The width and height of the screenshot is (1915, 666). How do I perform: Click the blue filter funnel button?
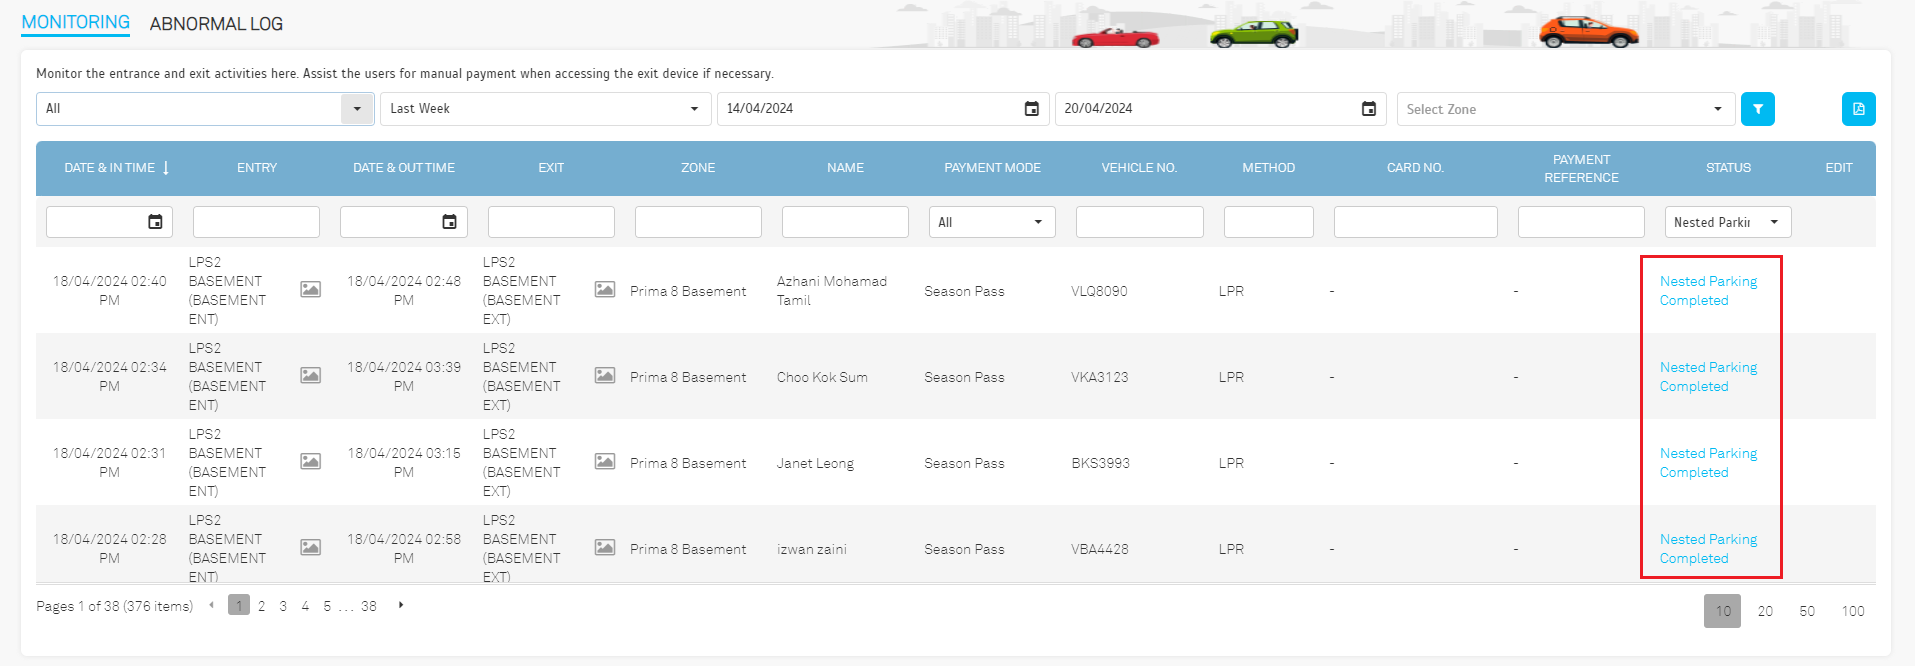coord(1757,109)
